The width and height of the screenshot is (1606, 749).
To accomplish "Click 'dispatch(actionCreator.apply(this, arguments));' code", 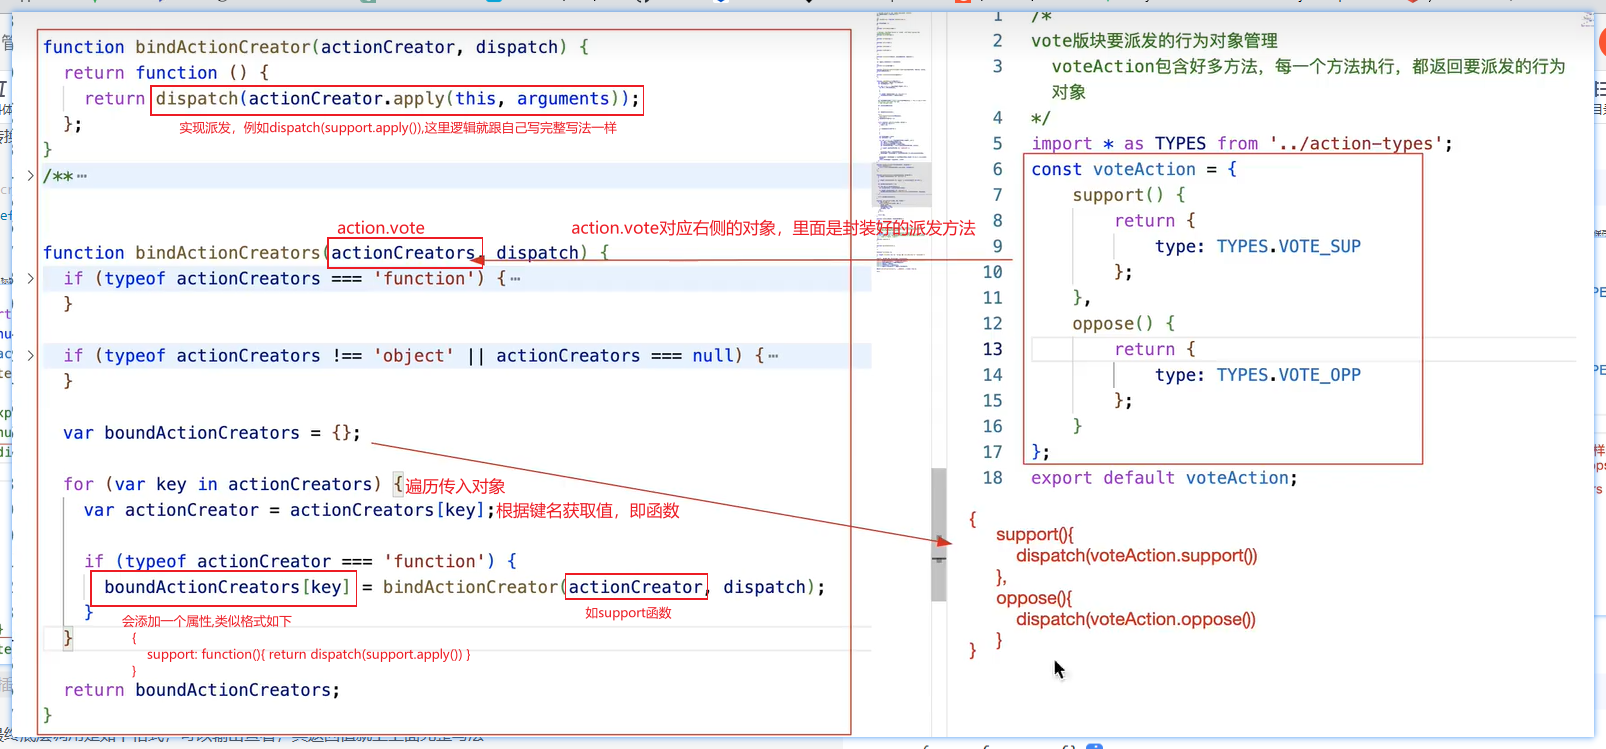I will 397,99.
